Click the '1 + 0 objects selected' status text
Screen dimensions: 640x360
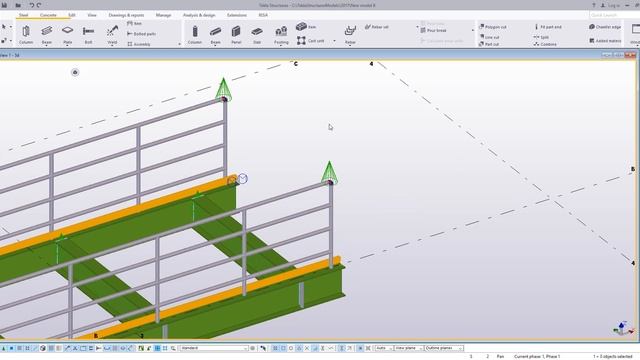coord(613,356)
